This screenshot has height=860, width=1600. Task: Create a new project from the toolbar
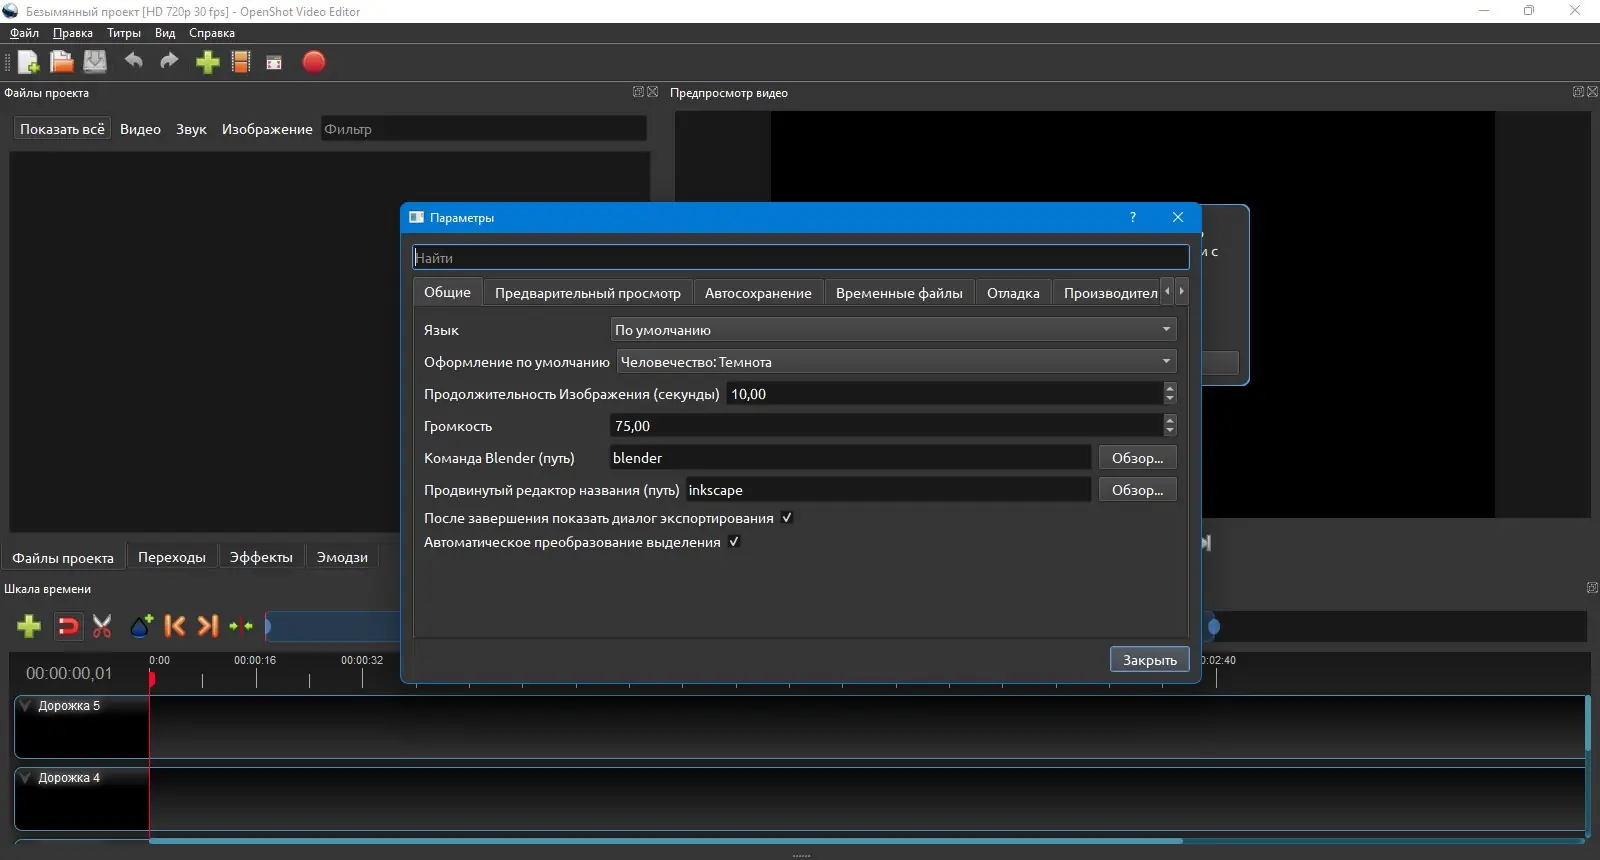pyautogui.click(x=29, y=62)
